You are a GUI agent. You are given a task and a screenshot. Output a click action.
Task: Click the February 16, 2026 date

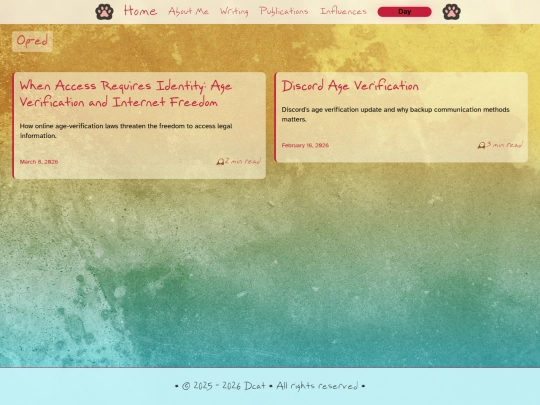click(x=305, y=145)
